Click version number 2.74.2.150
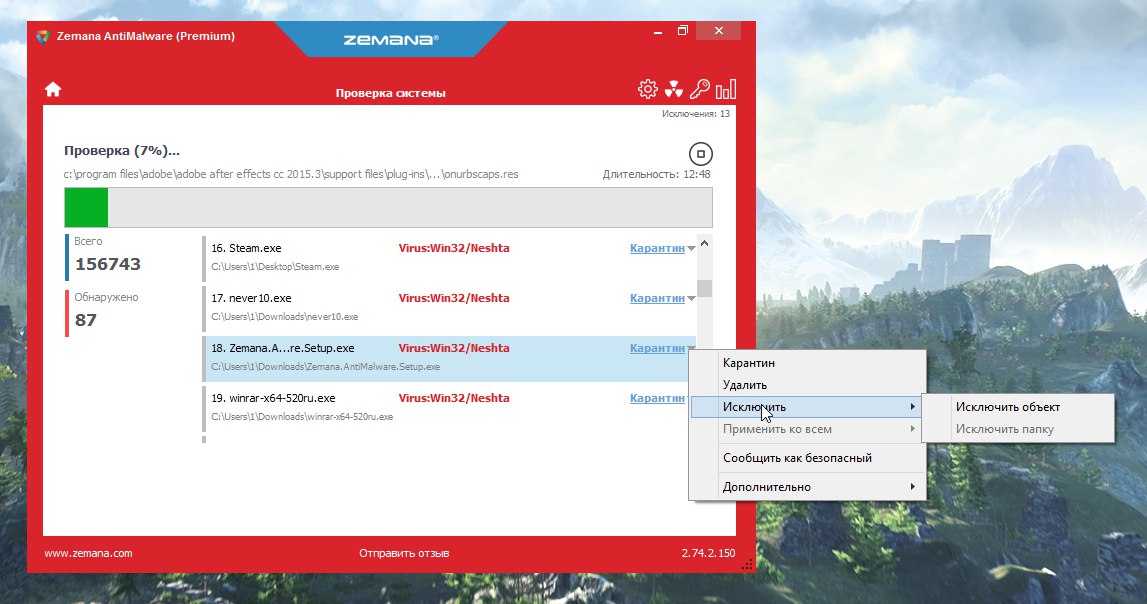The height and width of the screenshot is (604, 1147). [x=708, y=554]
